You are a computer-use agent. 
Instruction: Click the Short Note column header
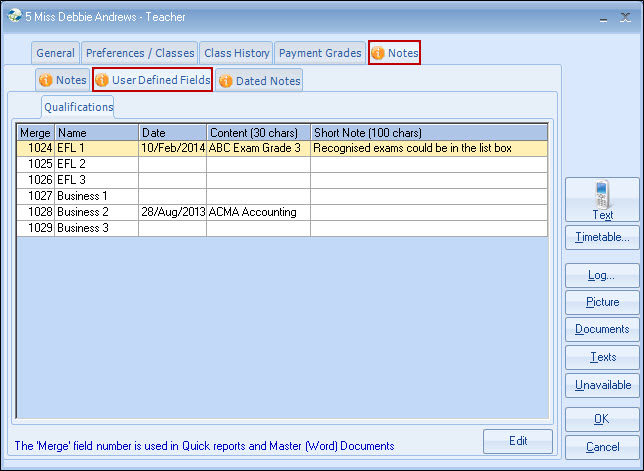[x=428, y=132]
